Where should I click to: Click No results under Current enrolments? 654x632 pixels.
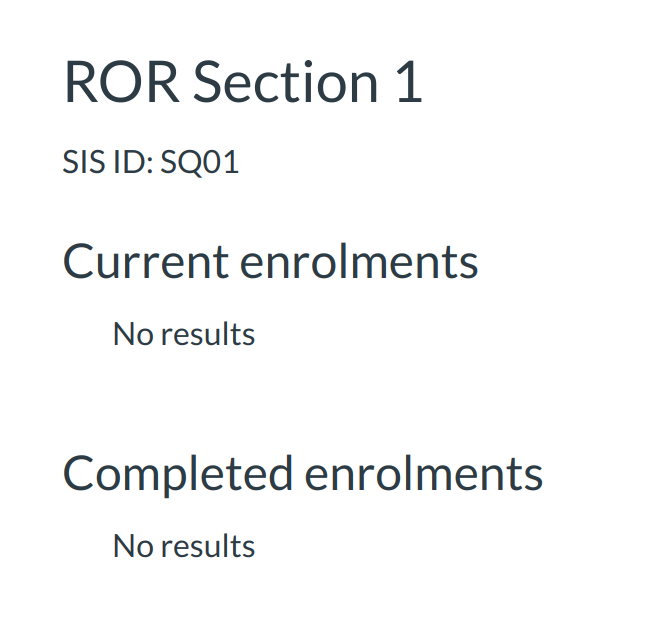(184, 334)
